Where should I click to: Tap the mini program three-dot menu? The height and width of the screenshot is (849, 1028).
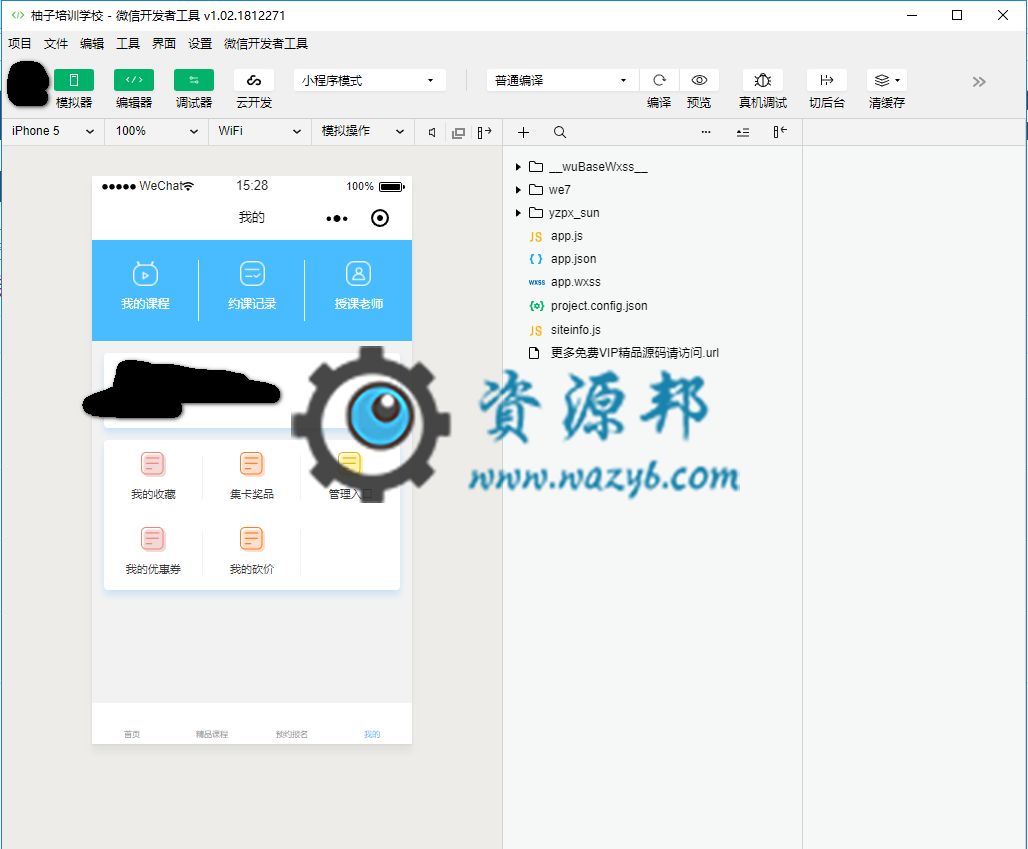coord(337,218)
